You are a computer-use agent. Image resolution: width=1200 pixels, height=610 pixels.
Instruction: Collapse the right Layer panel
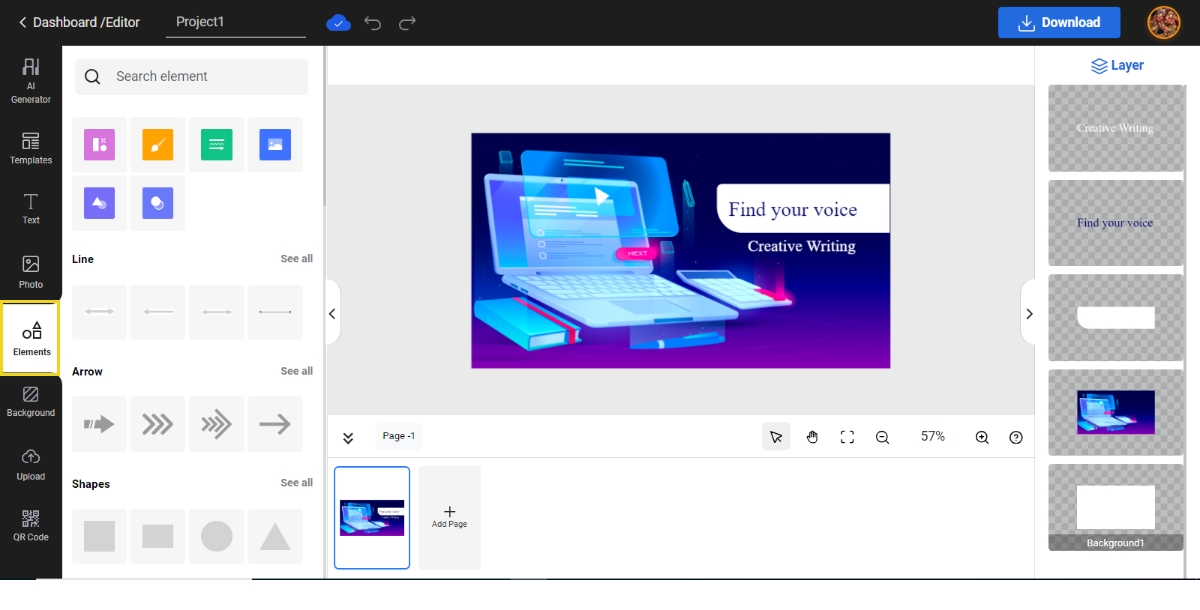1029,314
